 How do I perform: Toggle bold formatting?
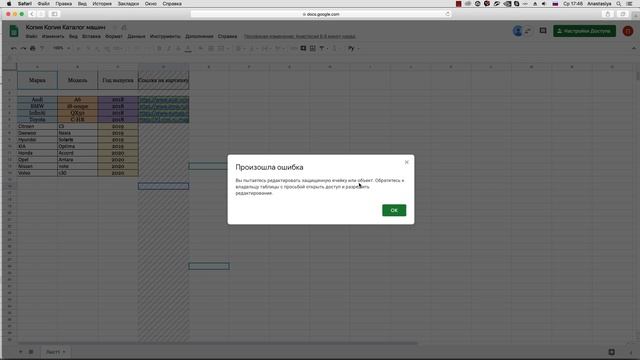tap(159, 48)
